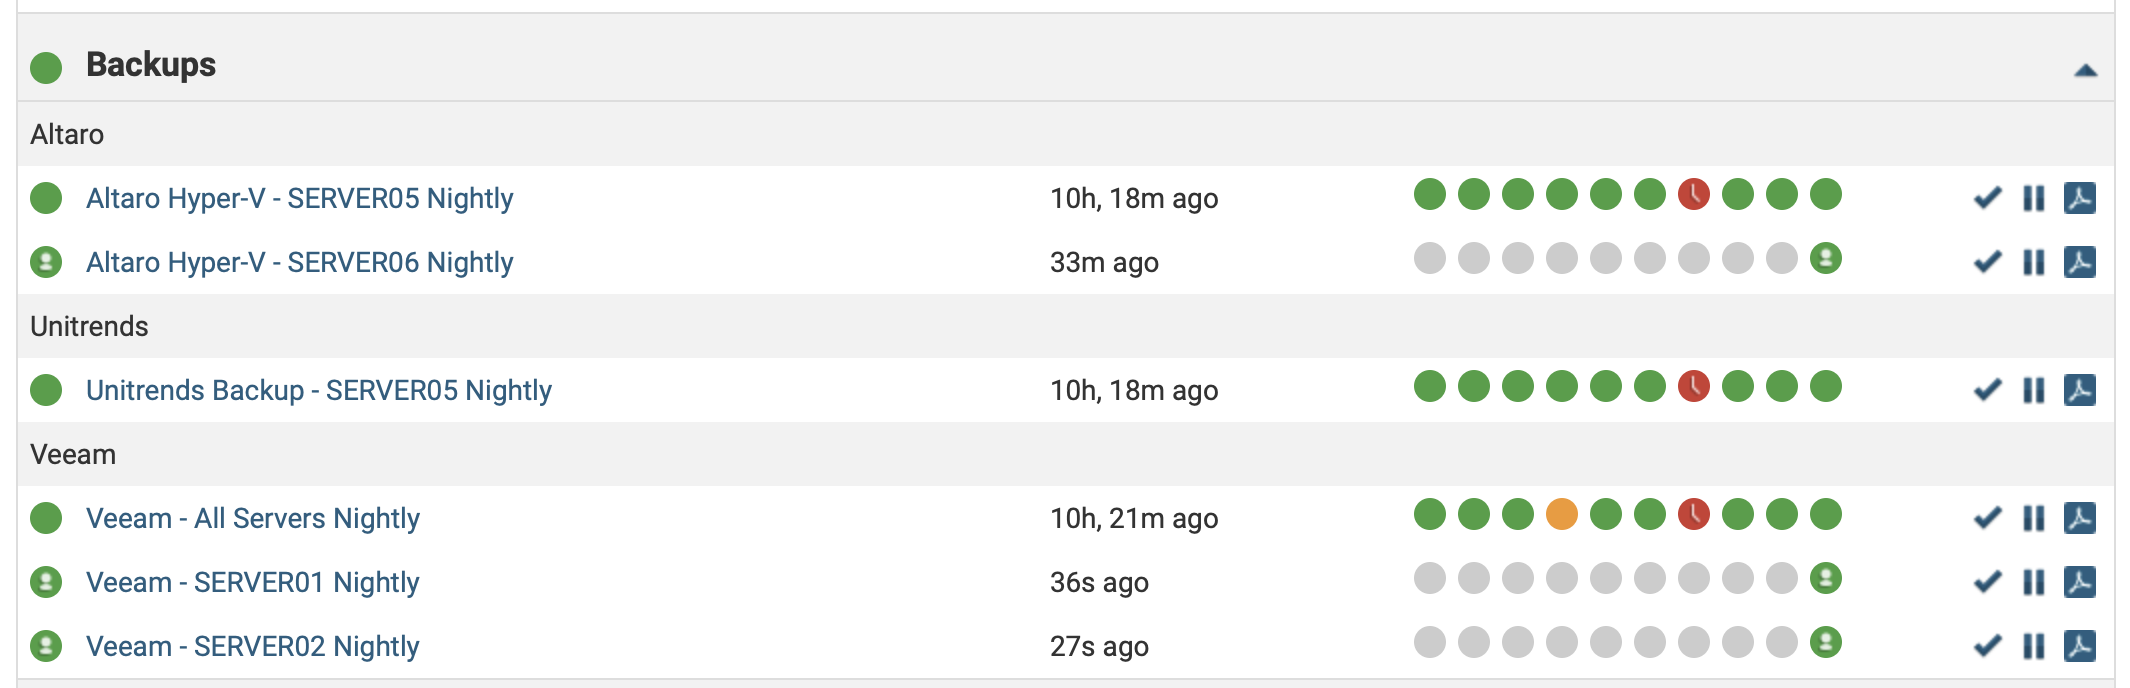Open PDF report for Veeam All Servers Nightly
This screenshot has height=688, width=2130.
tap(2079, 518)
